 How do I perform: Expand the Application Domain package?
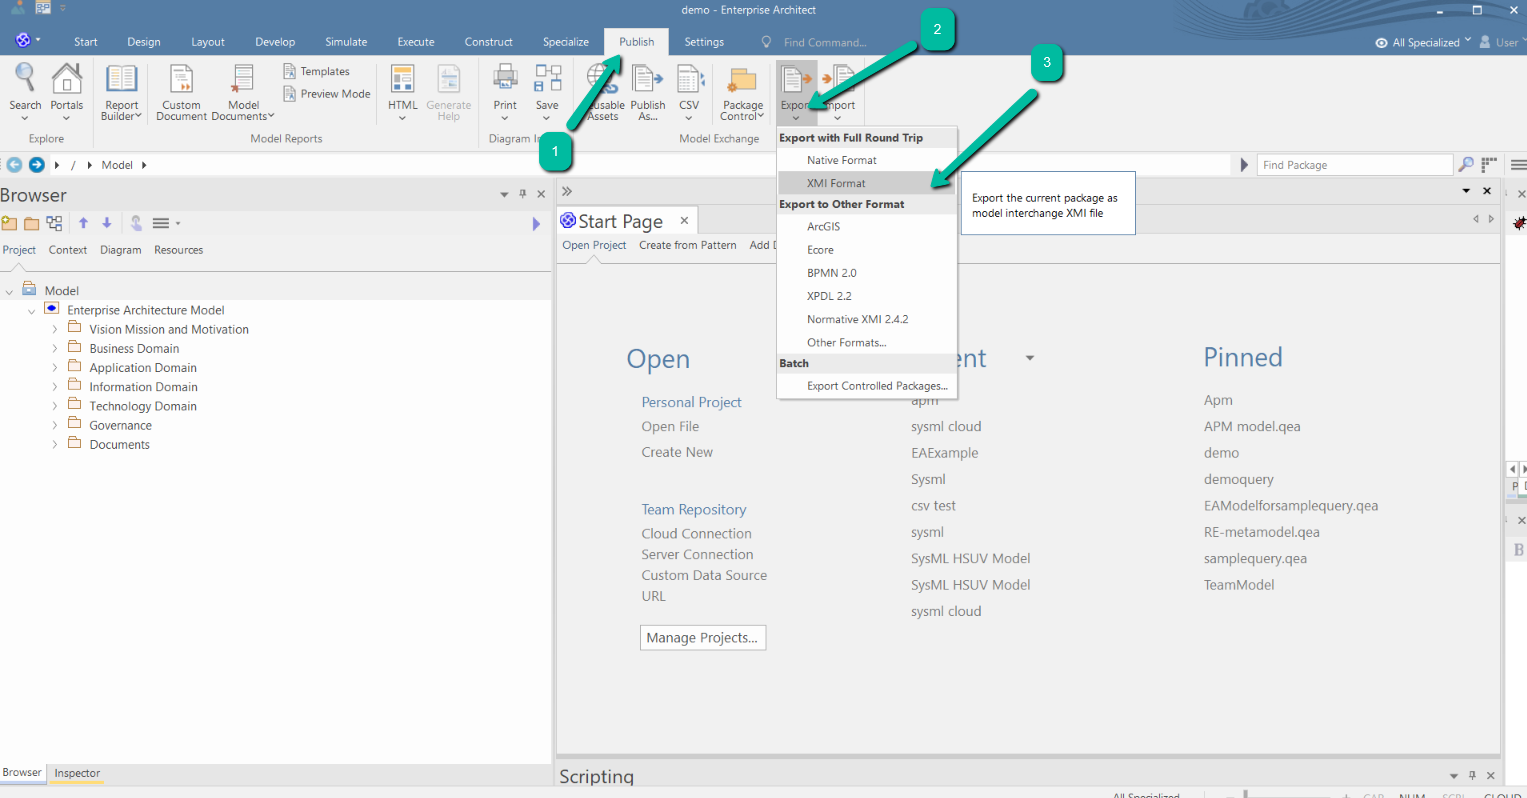click(x=54, y=368)
